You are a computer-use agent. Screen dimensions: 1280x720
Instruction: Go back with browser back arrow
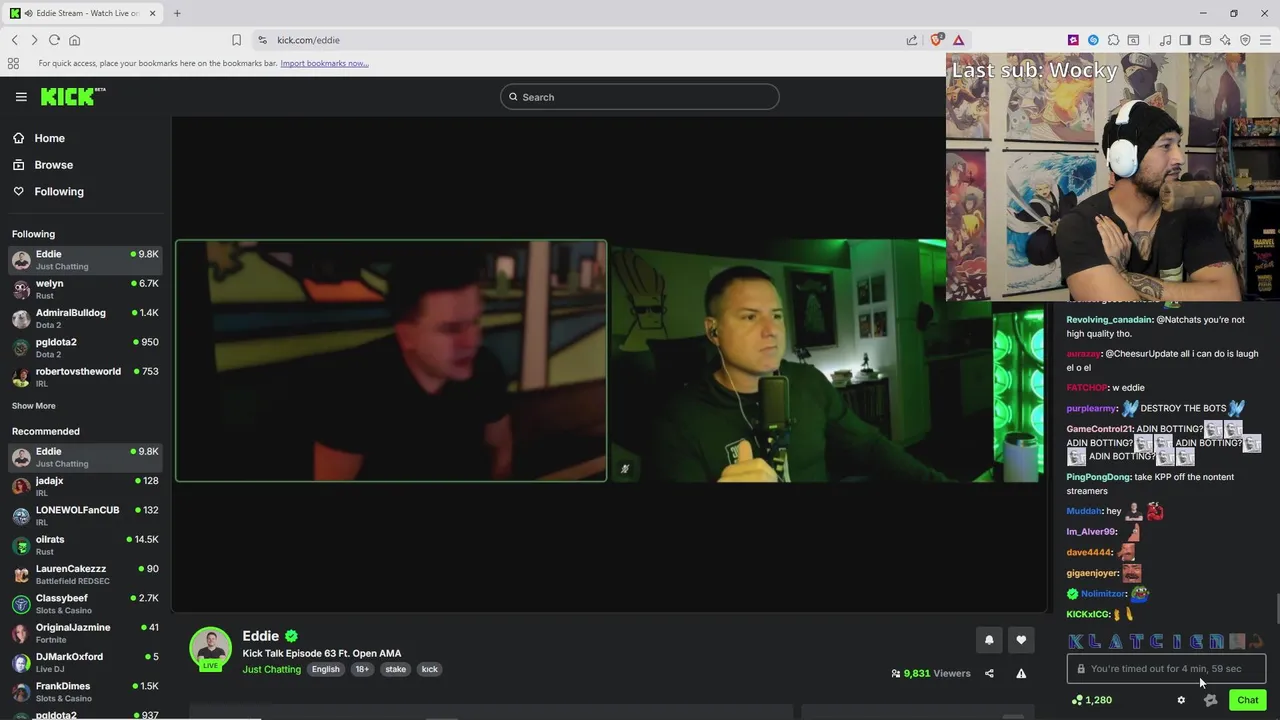tap(15, 40)
